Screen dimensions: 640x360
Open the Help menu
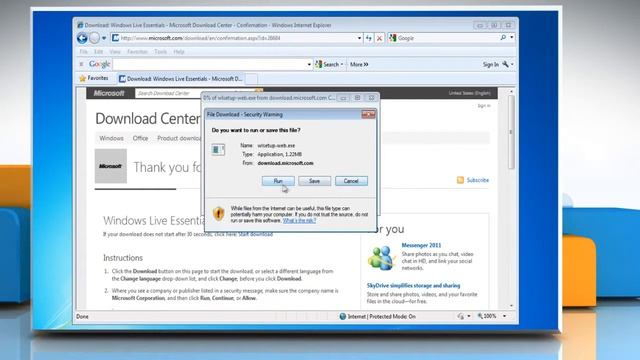pos(179,52)
